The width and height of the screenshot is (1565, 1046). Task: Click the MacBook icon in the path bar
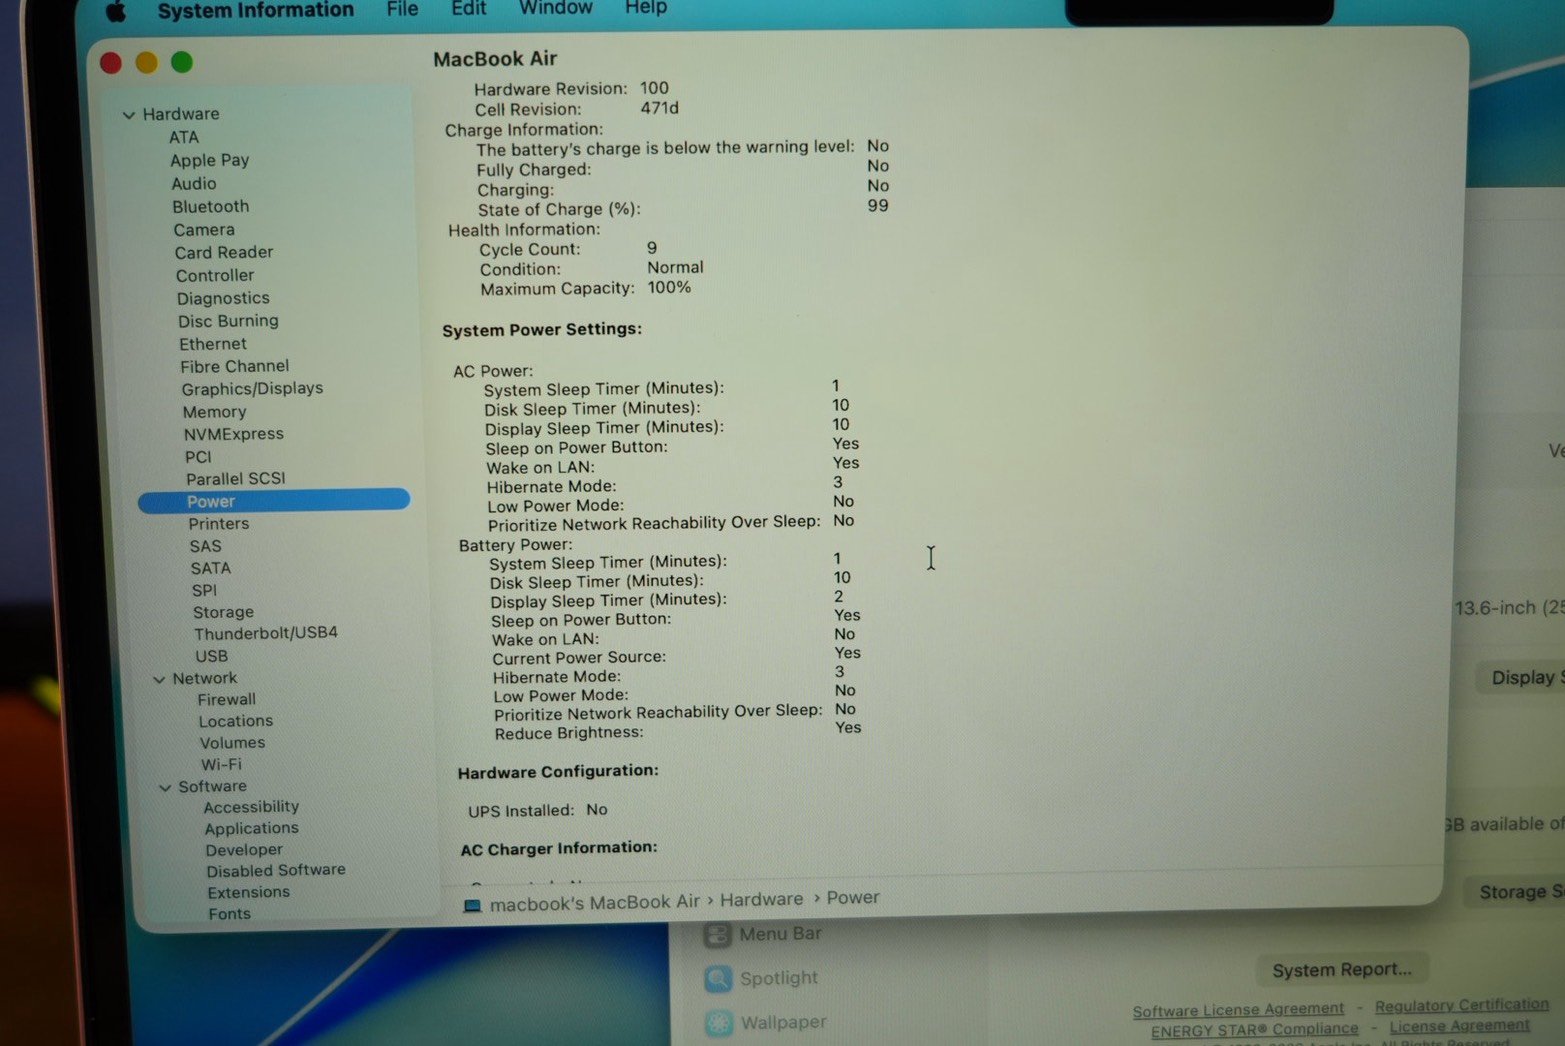click(x=473, y=905)
